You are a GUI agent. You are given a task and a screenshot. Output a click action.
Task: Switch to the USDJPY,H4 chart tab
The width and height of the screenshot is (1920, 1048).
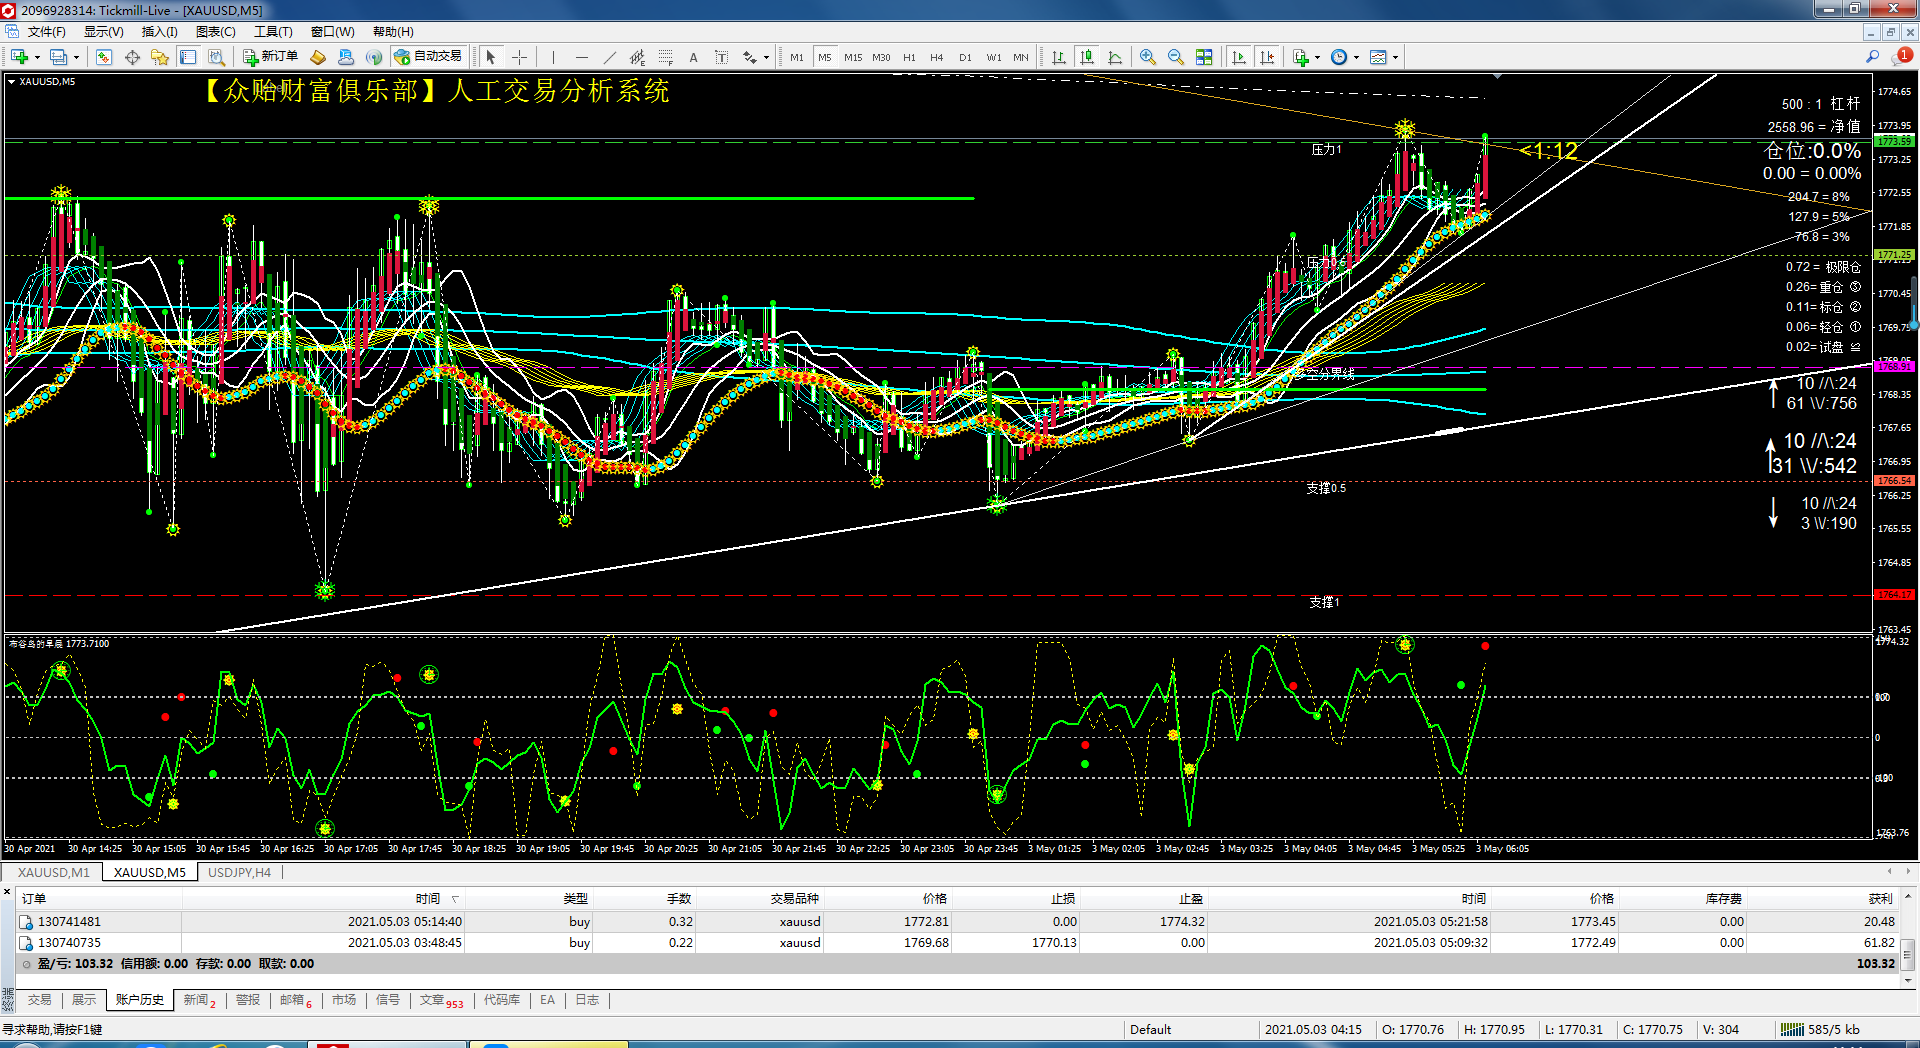coord(239,872)
